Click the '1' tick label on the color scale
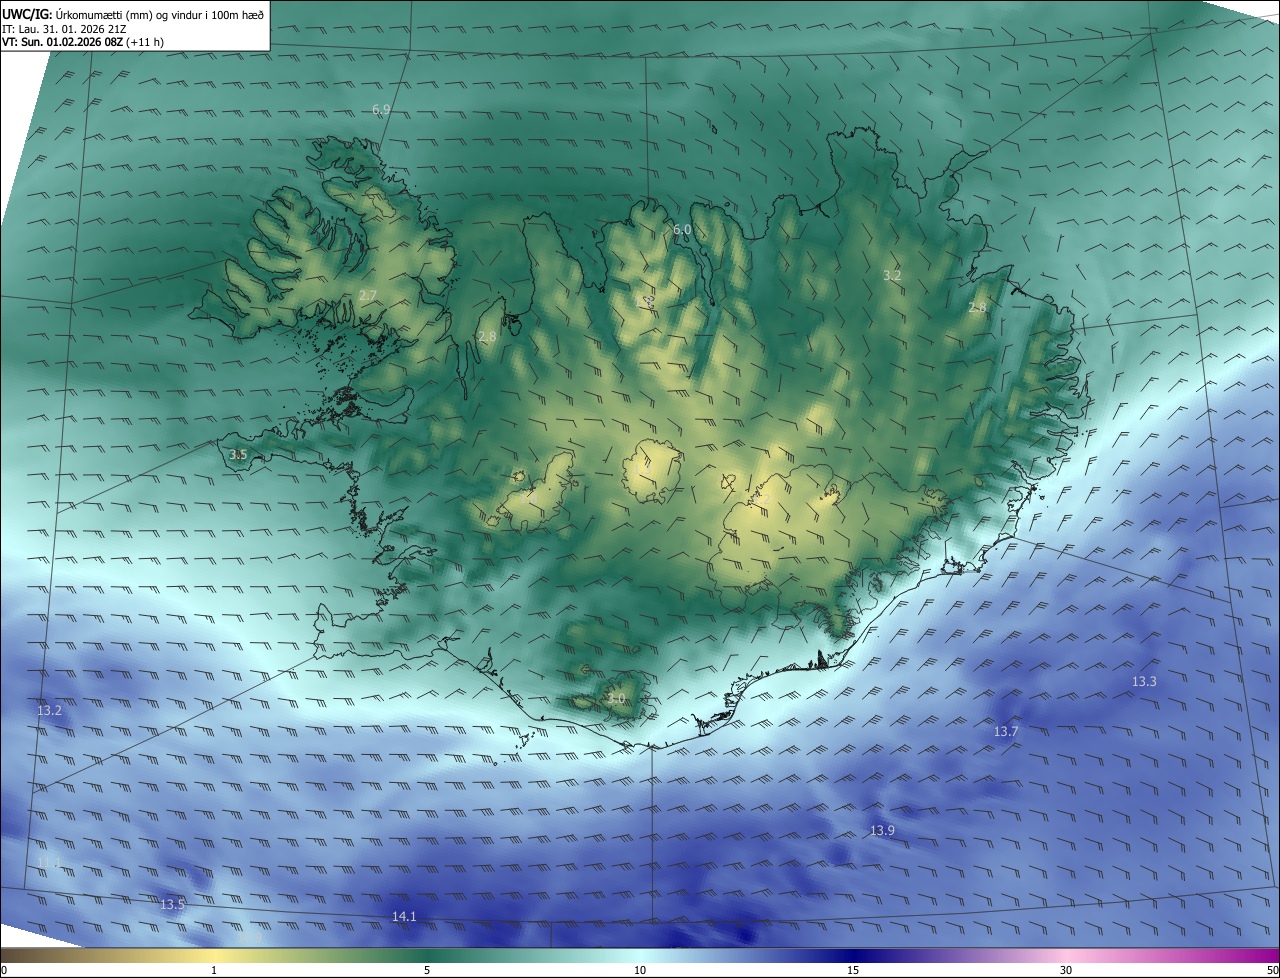The width and height of the screenshot is (1280, 978). (x=214, y=970)
